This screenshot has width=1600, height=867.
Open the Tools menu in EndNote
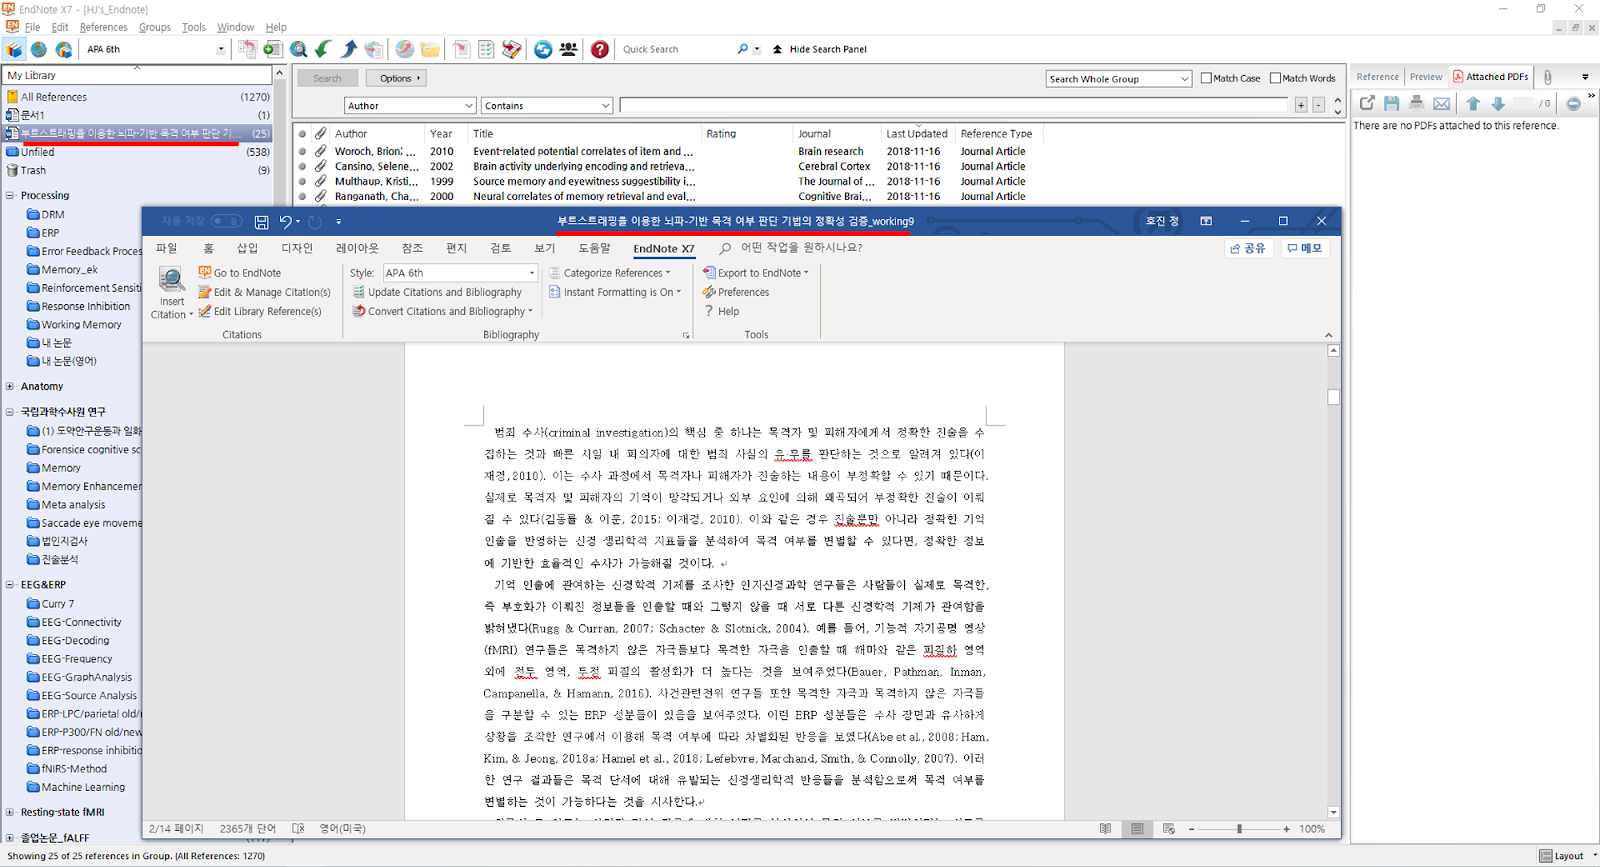[x=194, y=27]
